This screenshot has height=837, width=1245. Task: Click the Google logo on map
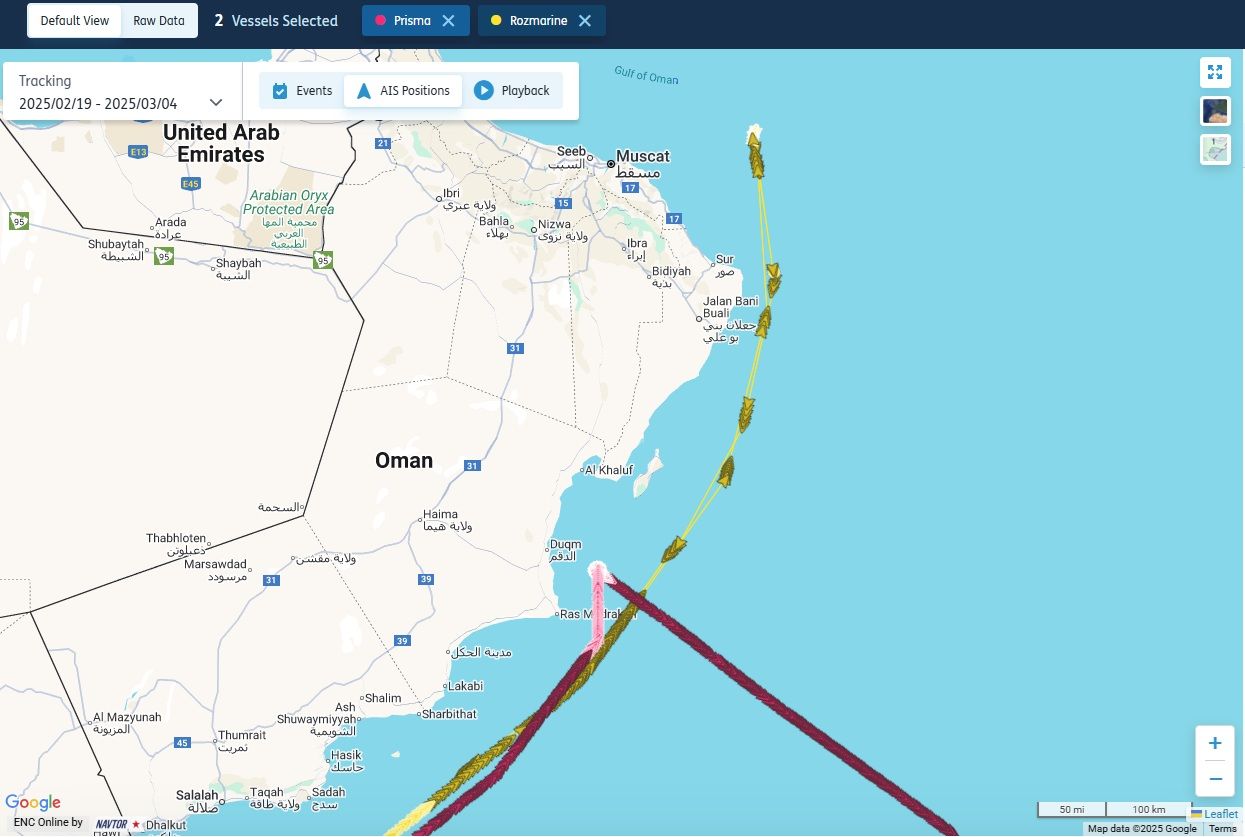[x=33, y=803]
